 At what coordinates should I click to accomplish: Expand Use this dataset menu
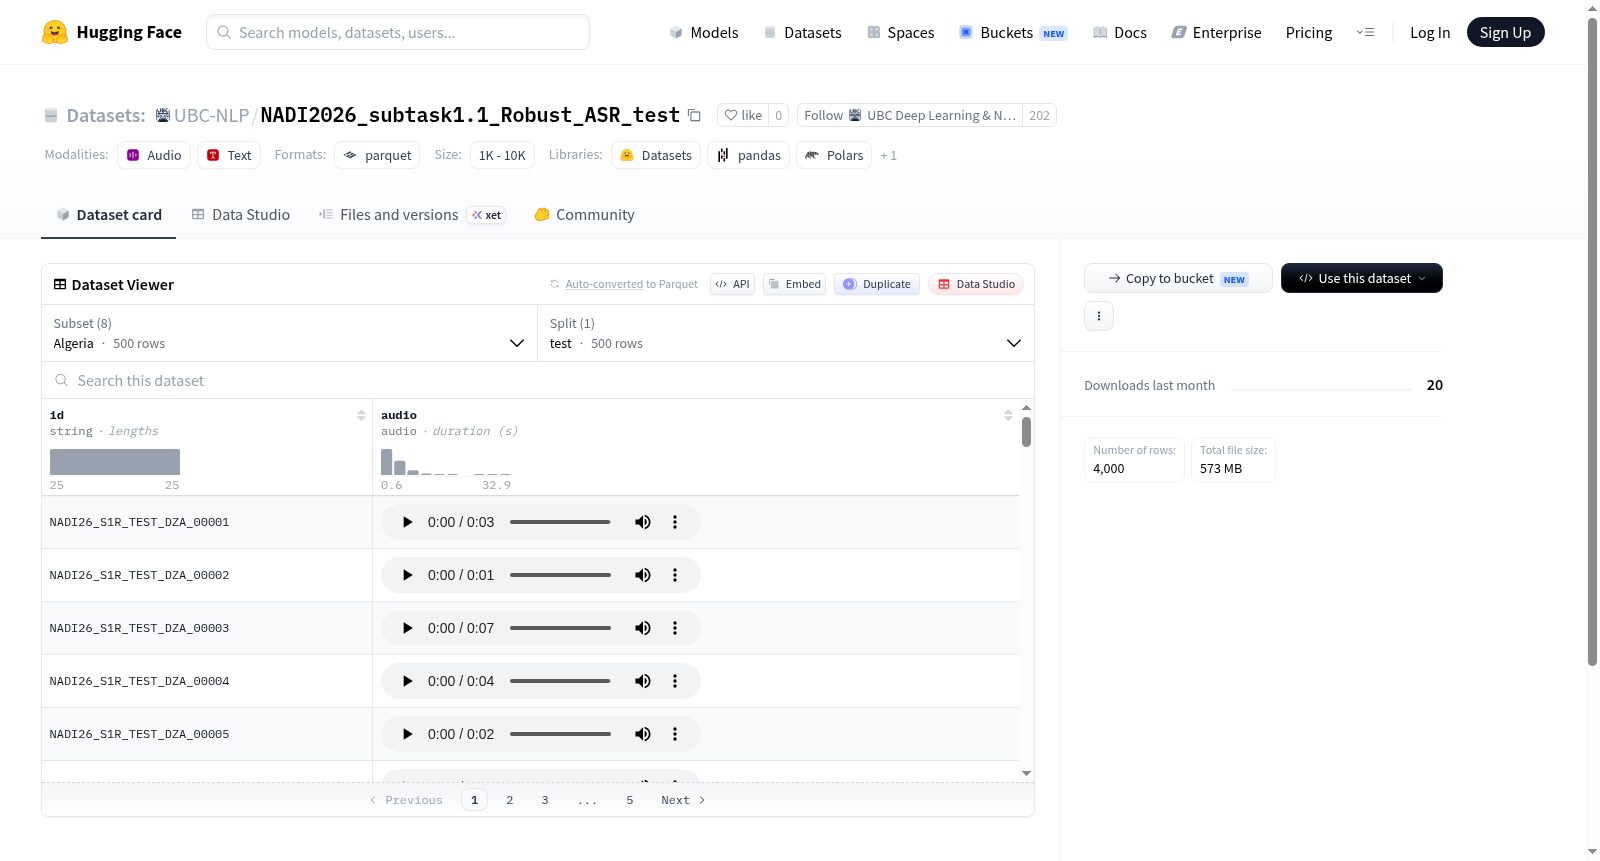1361,278
